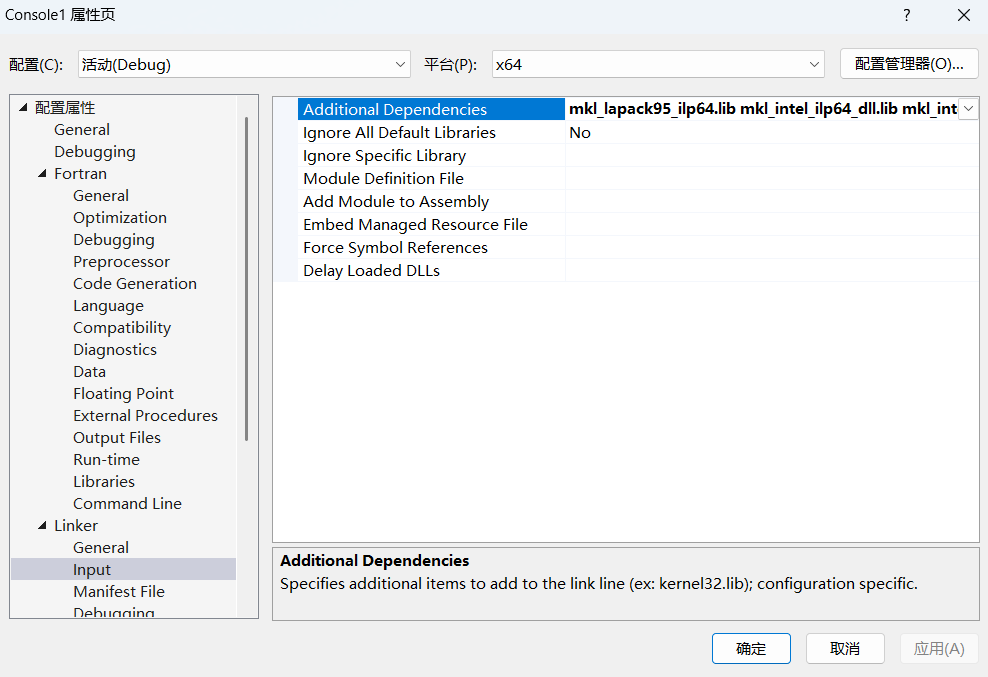The height and width of the screenshot is (677, 988).
Task: Click the 确定 OK button
Action: tap(751, 649)
